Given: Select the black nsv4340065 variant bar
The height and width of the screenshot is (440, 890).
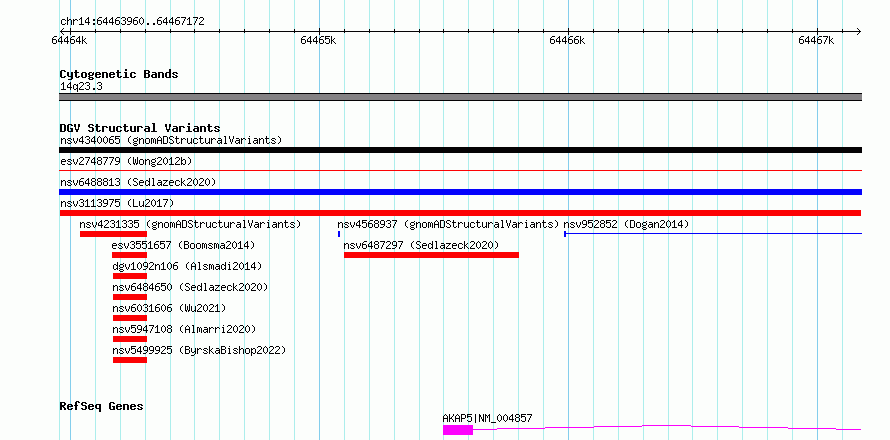Looking at the screenshot, I should pyautogui.click(x=460, y=150).
